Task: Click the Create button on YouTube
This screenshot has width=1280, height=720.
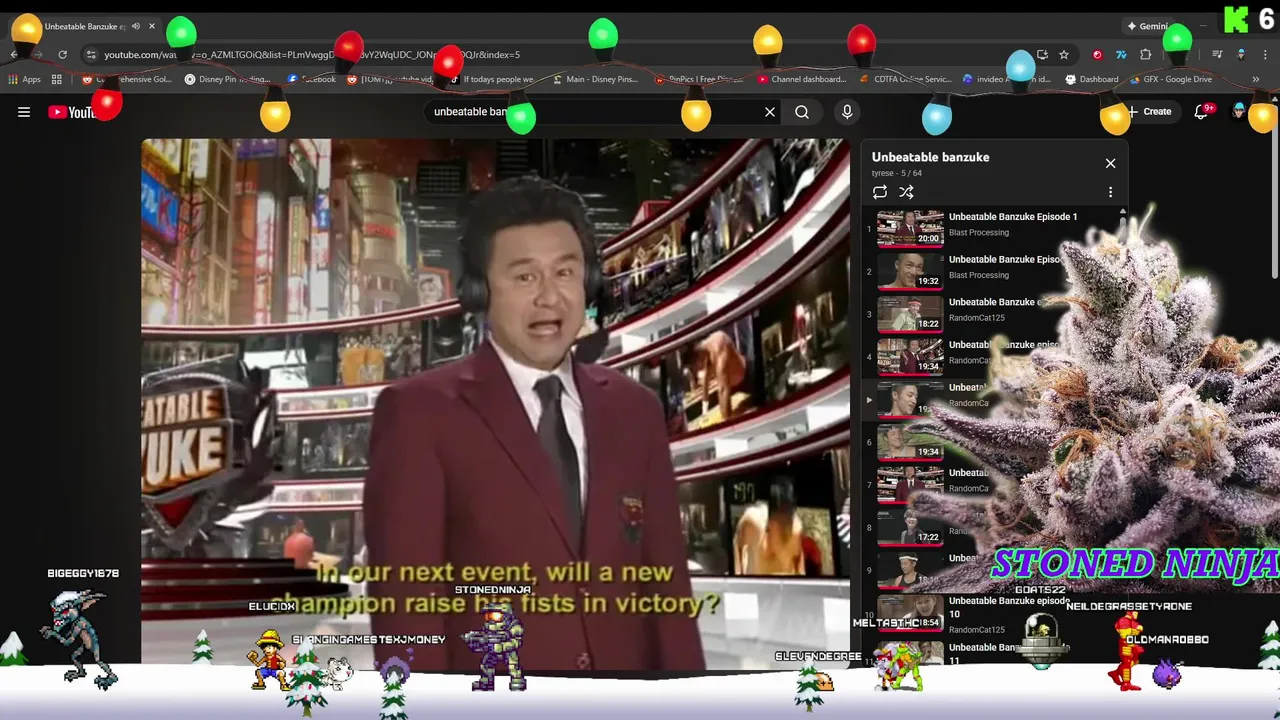Action: pos(1149,112)
